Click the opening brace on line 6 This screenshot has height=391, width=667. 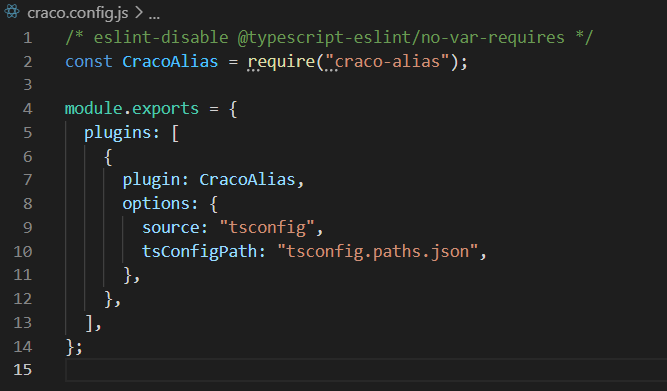[x=108, y=157]
